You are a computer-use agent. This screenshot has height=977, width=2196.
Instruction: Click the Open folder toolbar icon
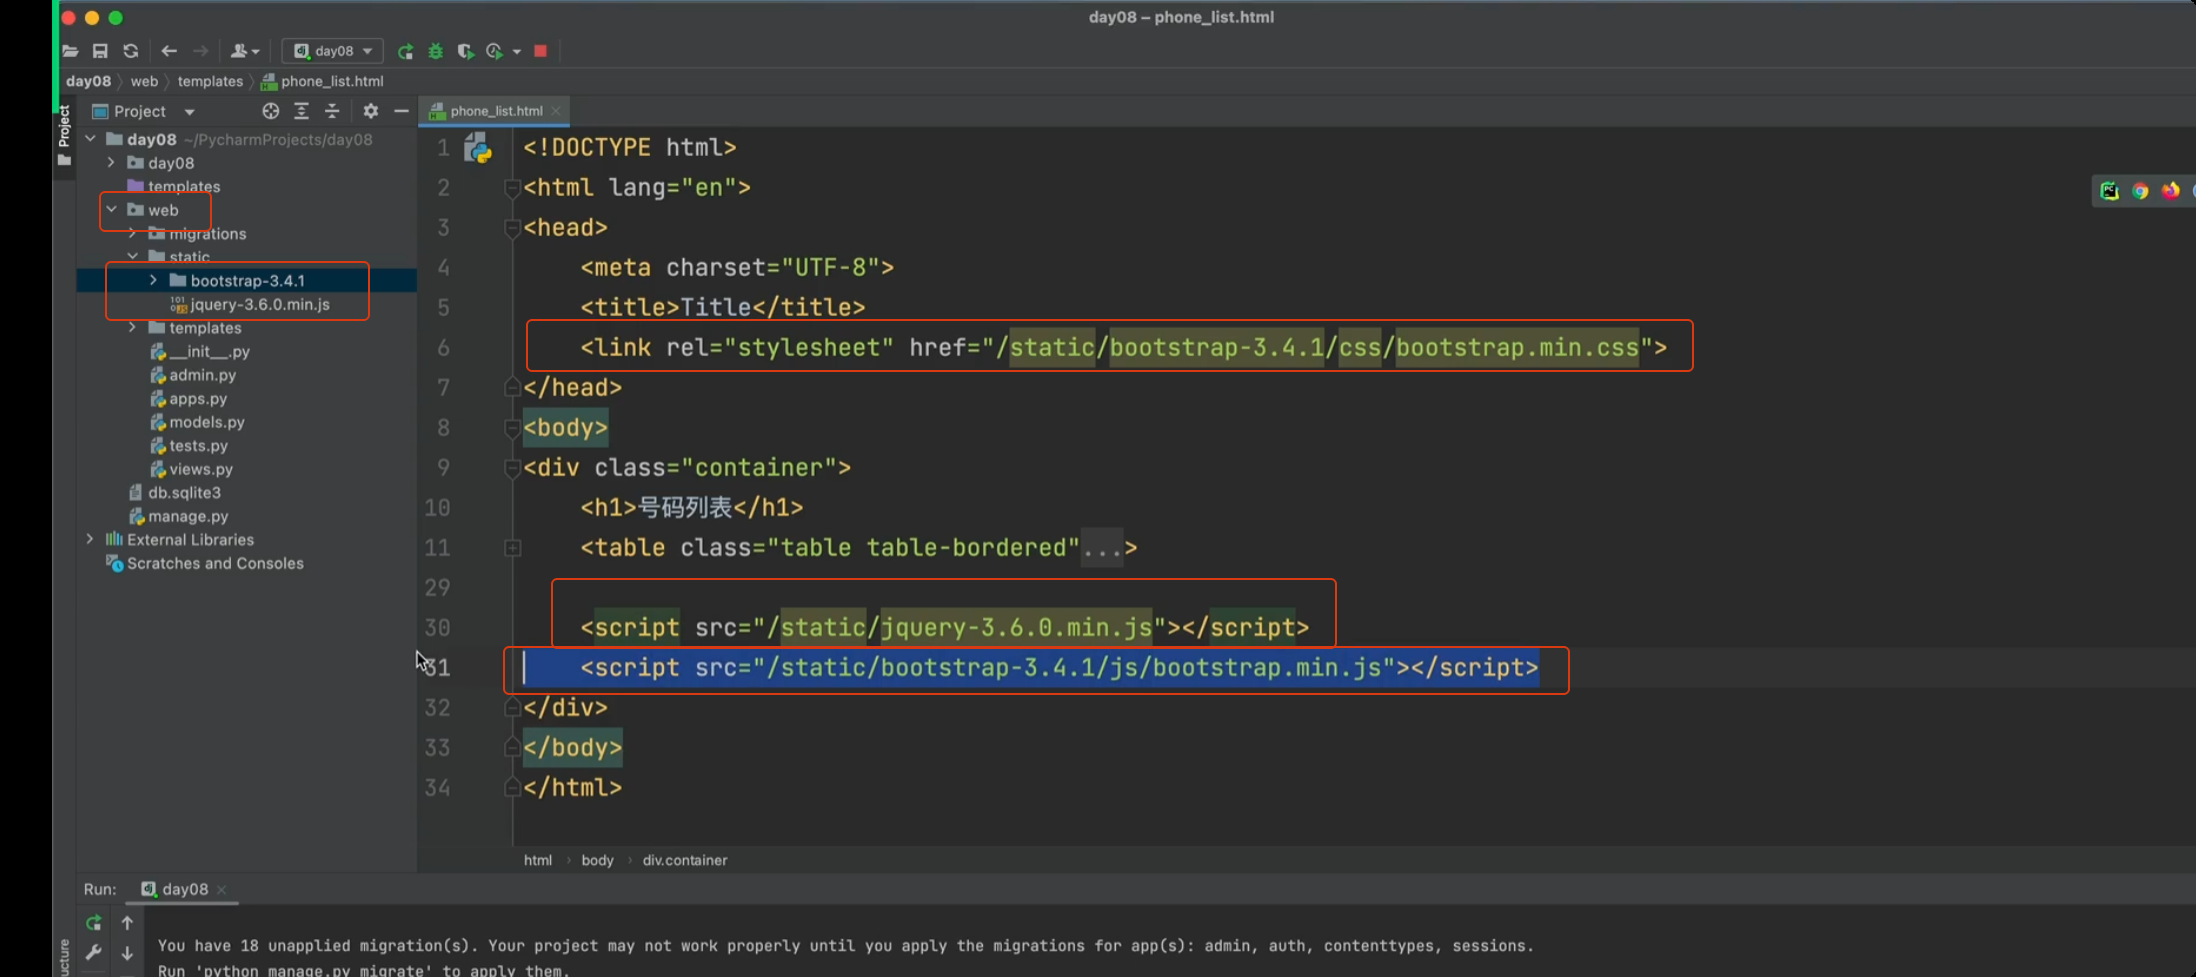pyautogui.click(x=70, y=51)
